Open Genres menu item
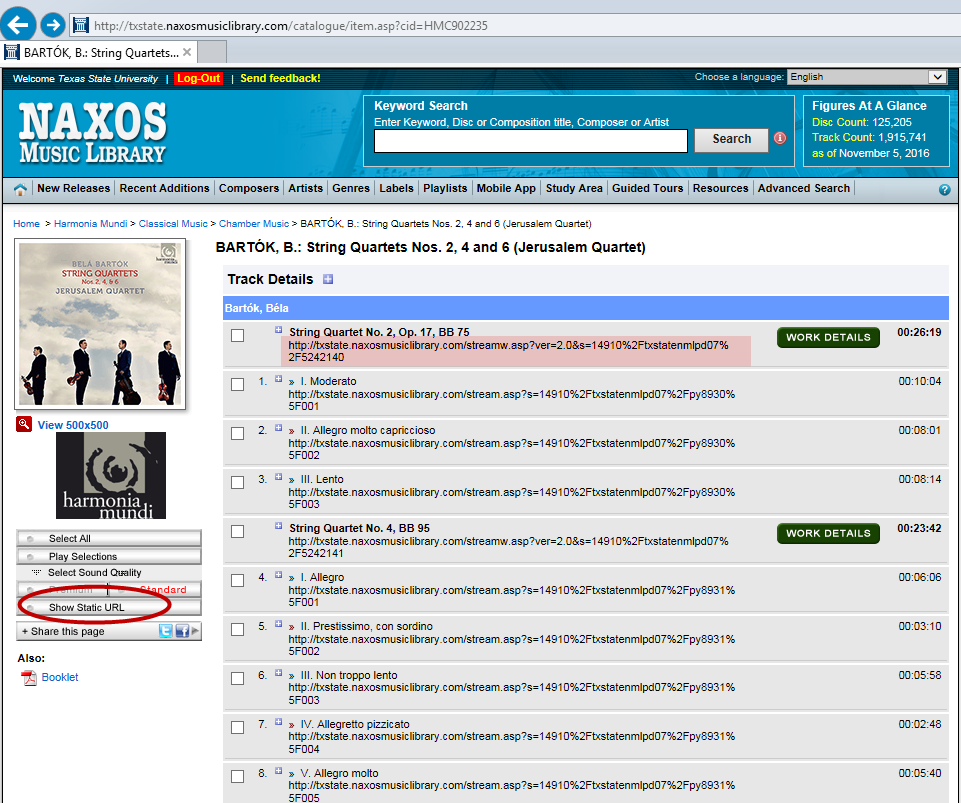Image resolution: width=961 pixels, height=803 pixels. point(351,188)
